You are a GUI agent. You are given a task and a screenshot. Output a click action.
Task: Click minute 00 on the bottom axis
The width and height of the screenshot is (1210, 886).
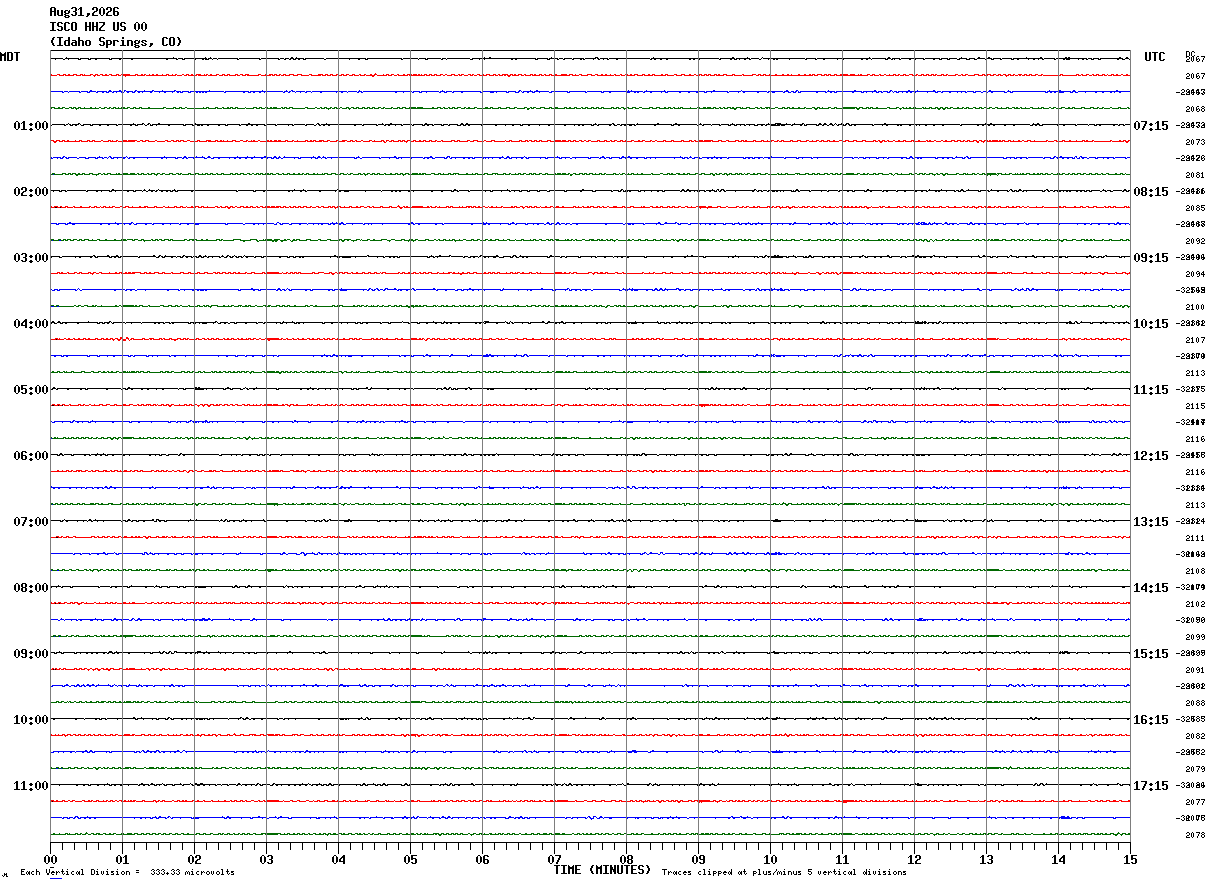click(51, 859)
